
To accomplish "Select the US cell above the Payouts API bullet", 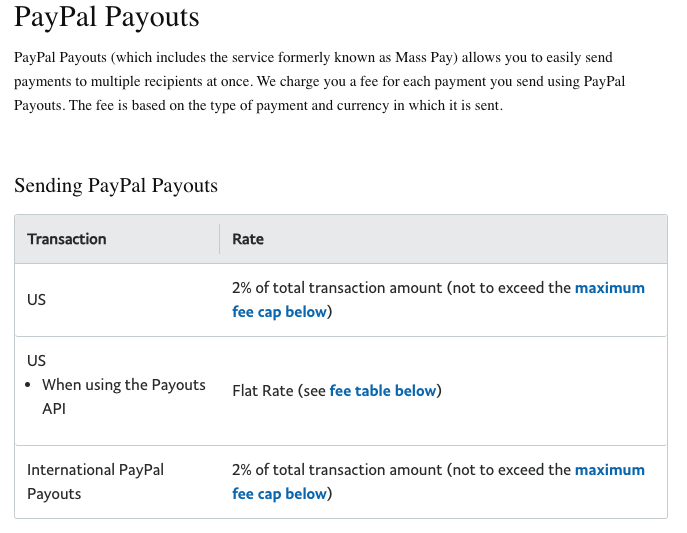I will click(x=36, y=361).
